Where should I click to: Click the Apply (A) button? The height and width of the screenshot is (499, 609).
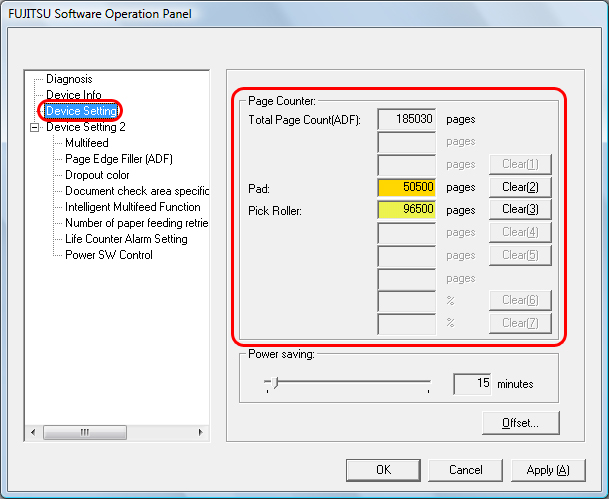(x=548, y=470)
